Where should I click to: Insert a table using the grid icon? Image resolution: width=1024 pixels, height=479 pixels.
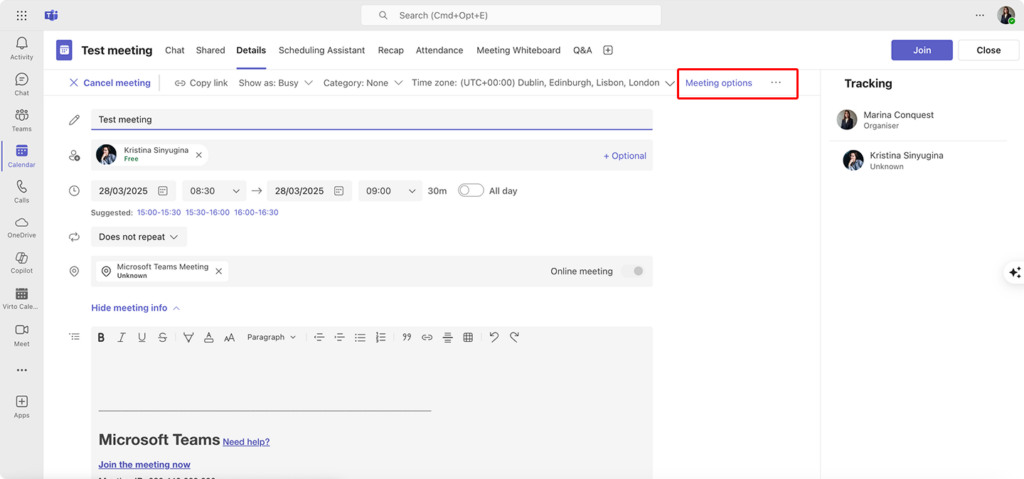pos(468,338)
